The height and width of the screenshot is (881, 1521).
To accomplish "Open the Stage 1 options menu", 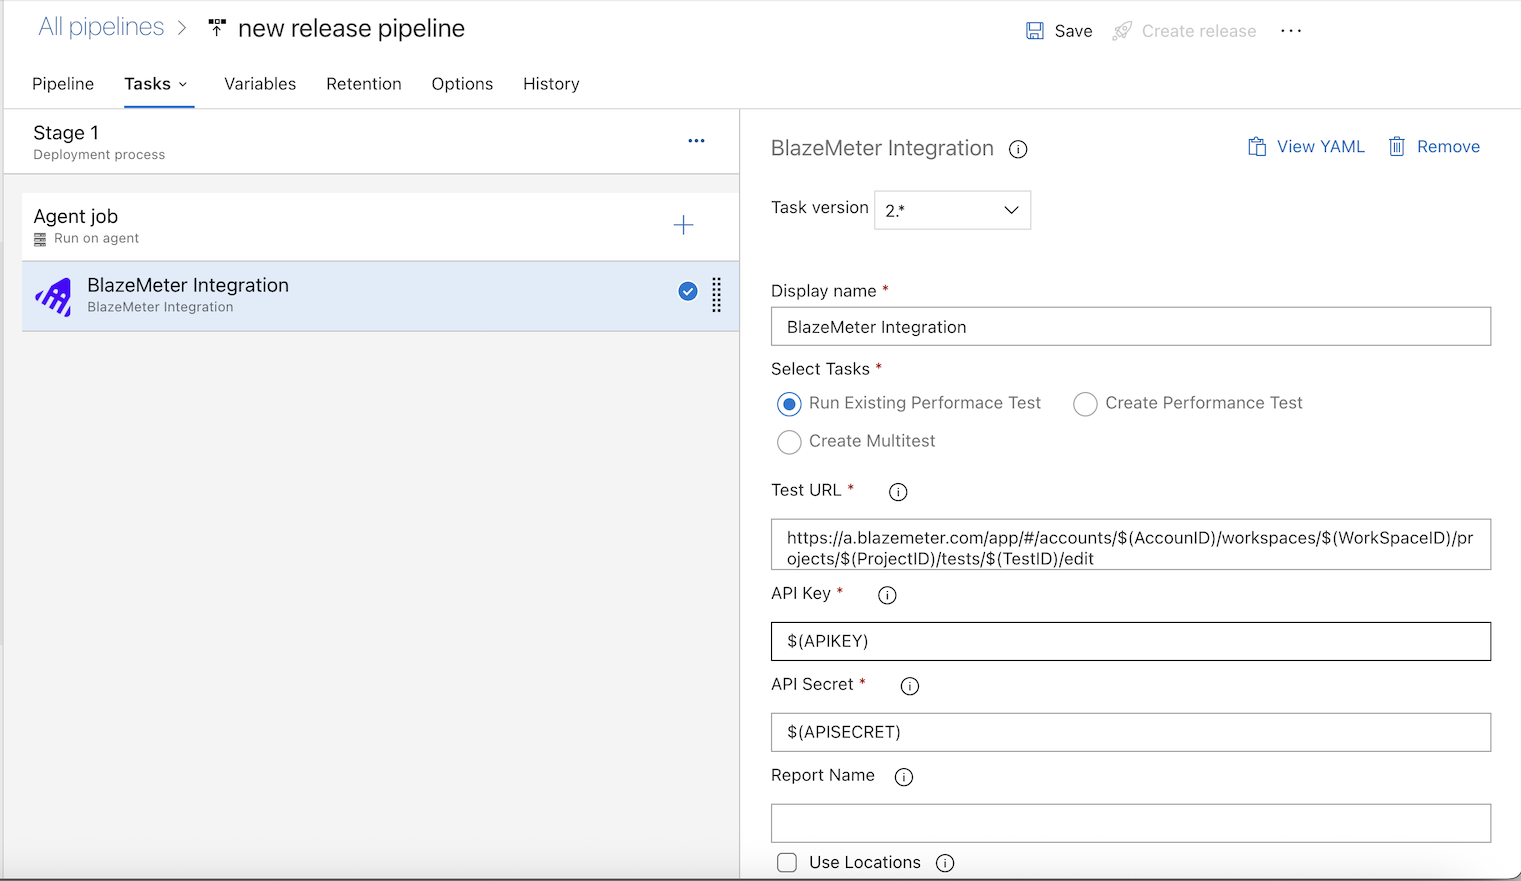I will (x=696, y=140).
